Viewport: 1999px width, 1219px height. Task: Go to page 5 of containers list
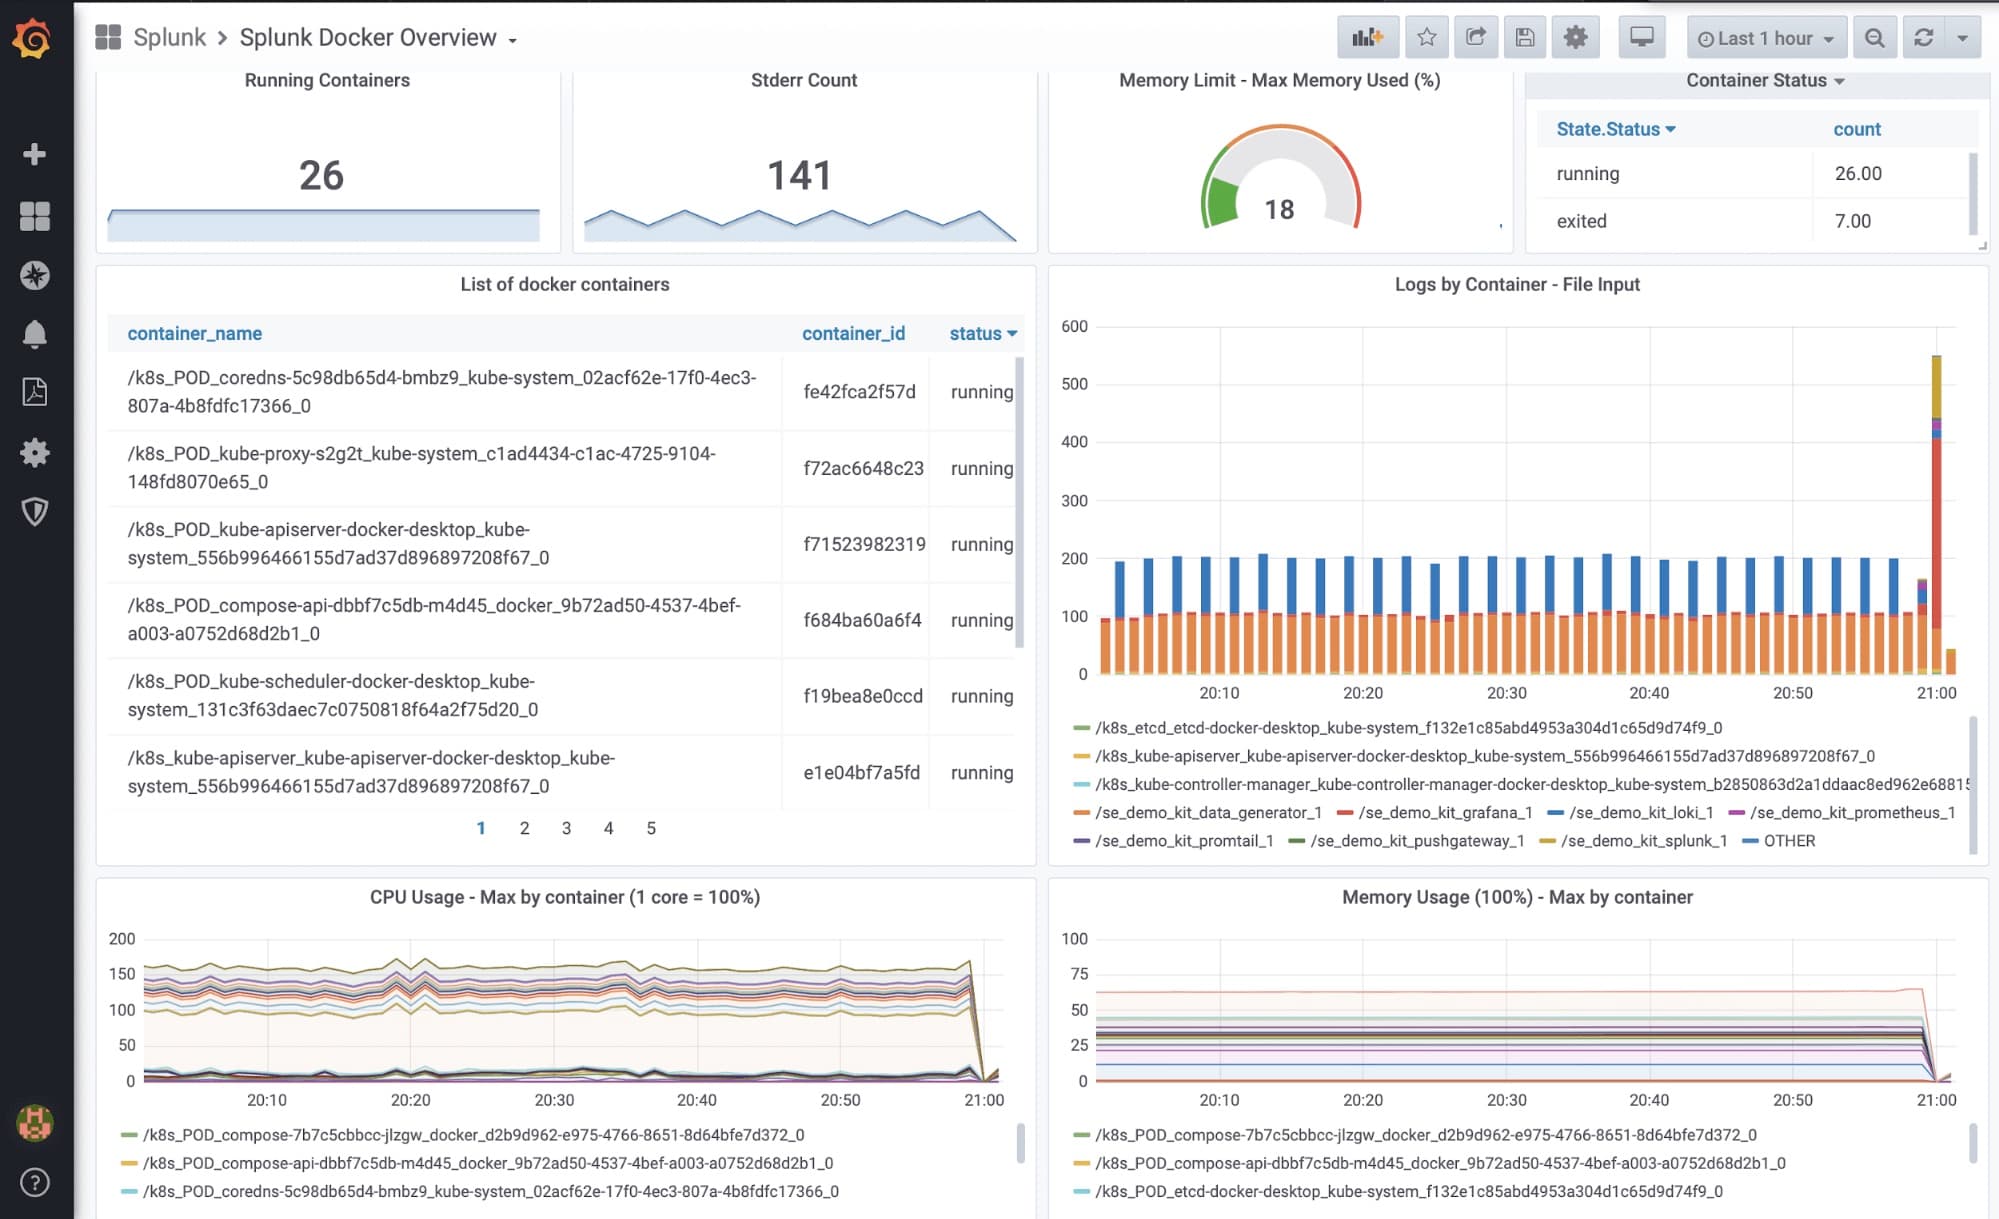[x=651, y=828]
